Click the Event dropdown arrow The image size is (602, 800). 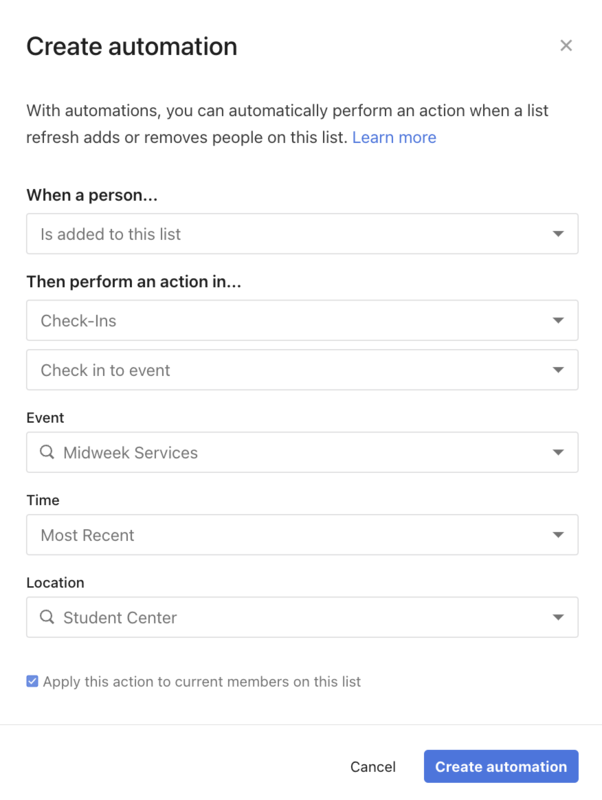pyautogui.click(x=558, y=452)
